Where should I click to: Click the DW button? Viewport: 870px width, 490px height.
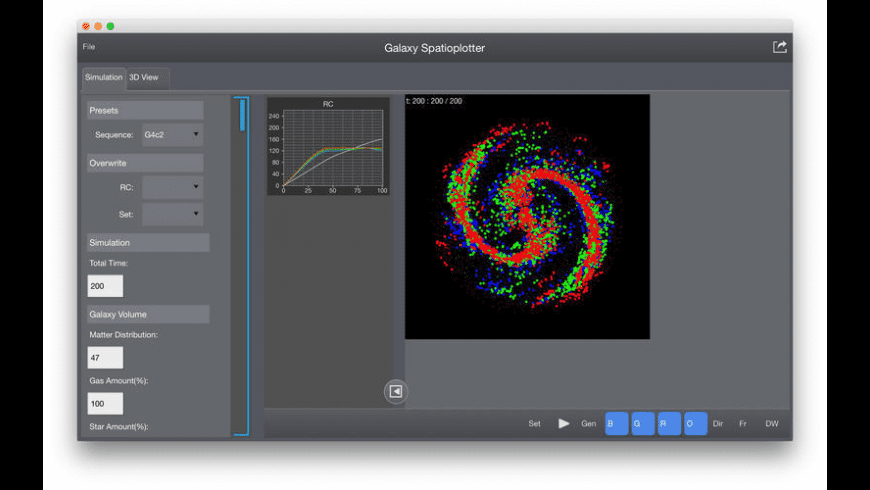pyautogui.click(x=771, y=424)
